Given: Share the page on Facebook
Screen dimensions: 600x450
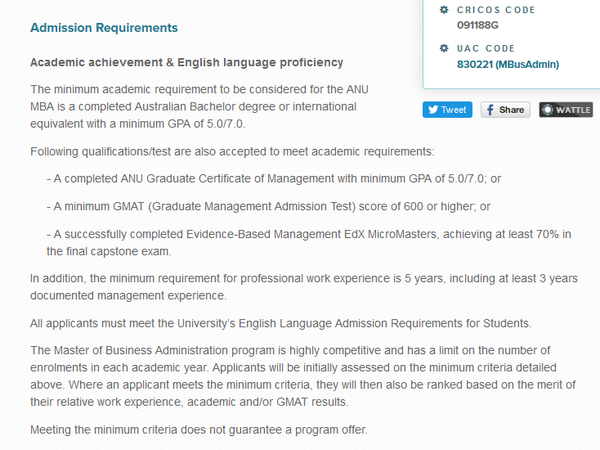Looking at the screenshot, I should click(505, 110).
